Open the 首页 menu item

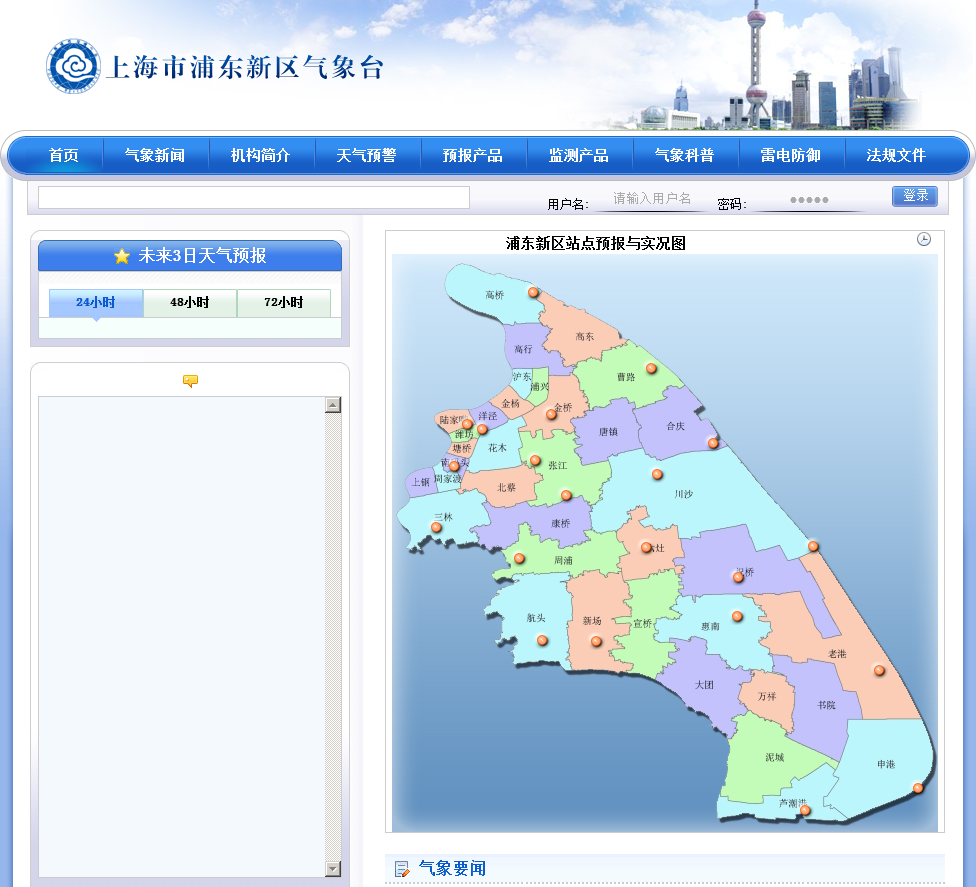pyautogui.click(x=64, y=155)
